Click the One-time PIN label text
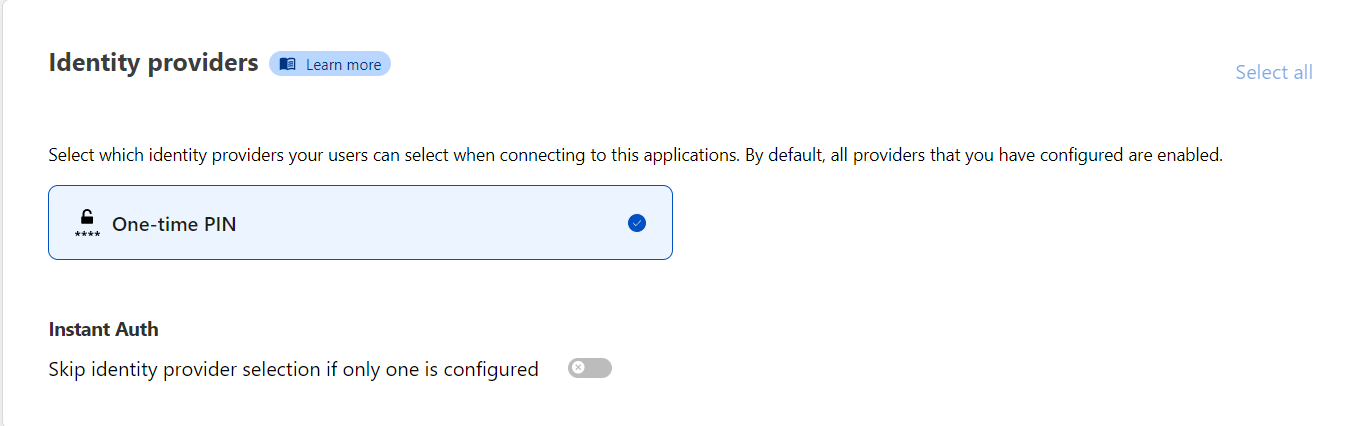Image resolution: width=1357 pixels, height=426 pixels. (x=174, y=224)
